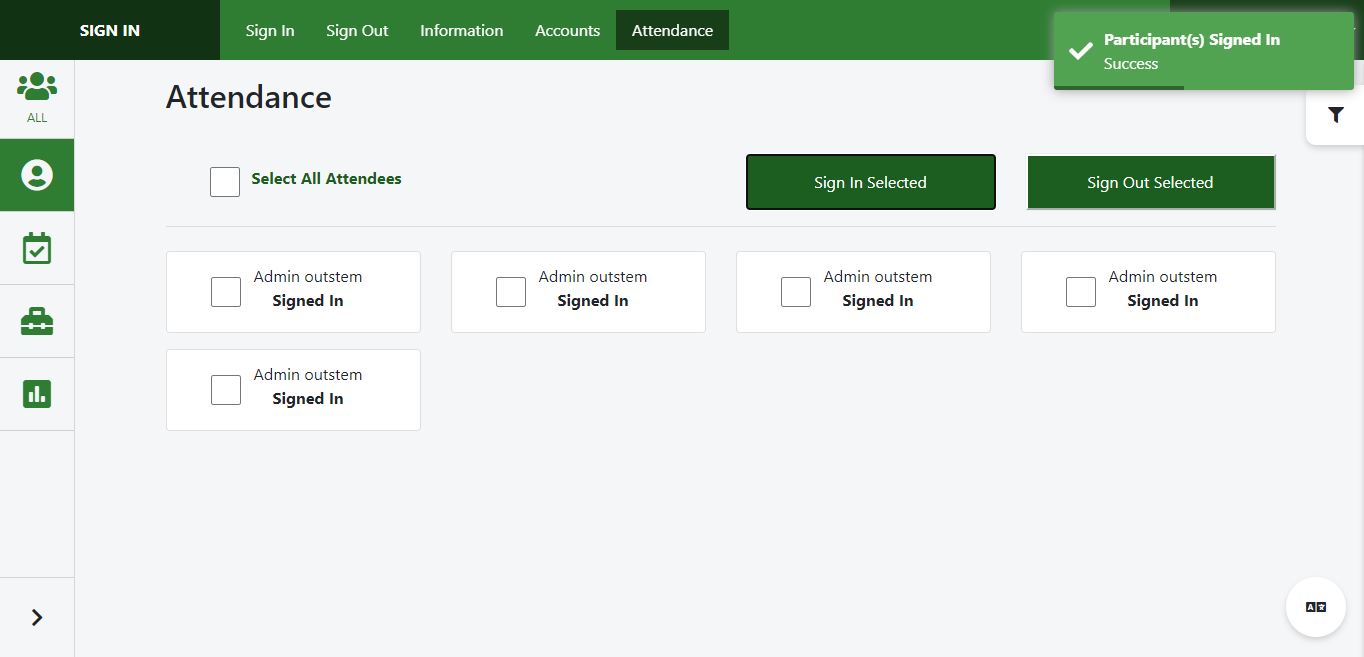Click the Sign In Selected button
1364x657 pixels.
pyautogui.click(x=870, y=182)
